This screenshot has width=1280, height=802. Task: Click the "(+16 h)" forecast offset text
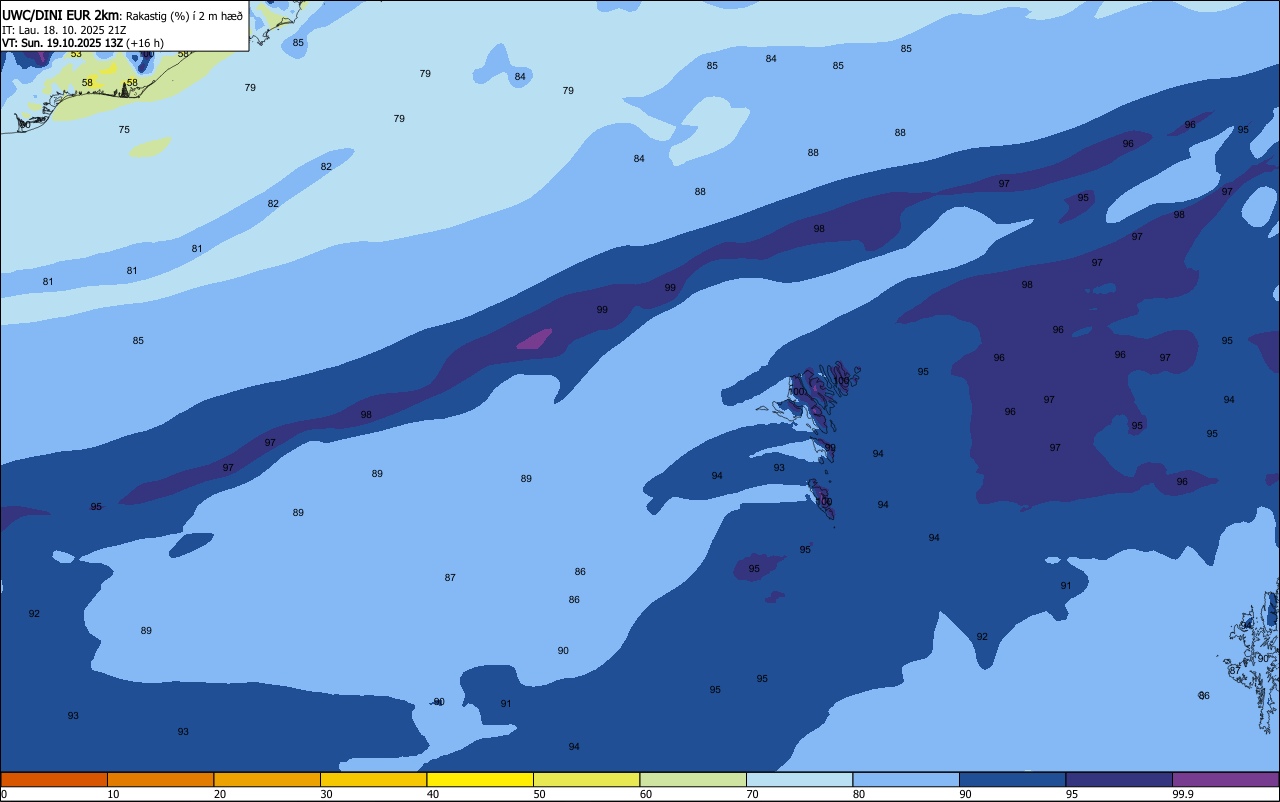(145, 43)
